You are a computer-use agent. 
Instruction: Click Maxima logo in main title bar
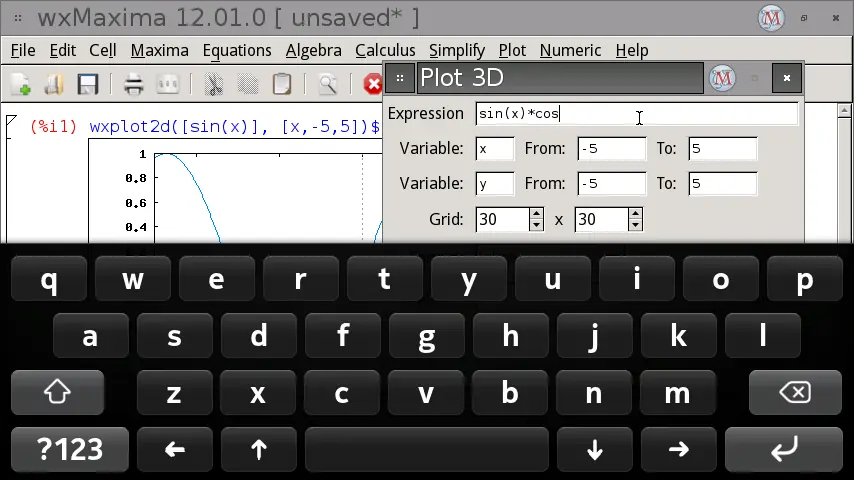[771, 19]
